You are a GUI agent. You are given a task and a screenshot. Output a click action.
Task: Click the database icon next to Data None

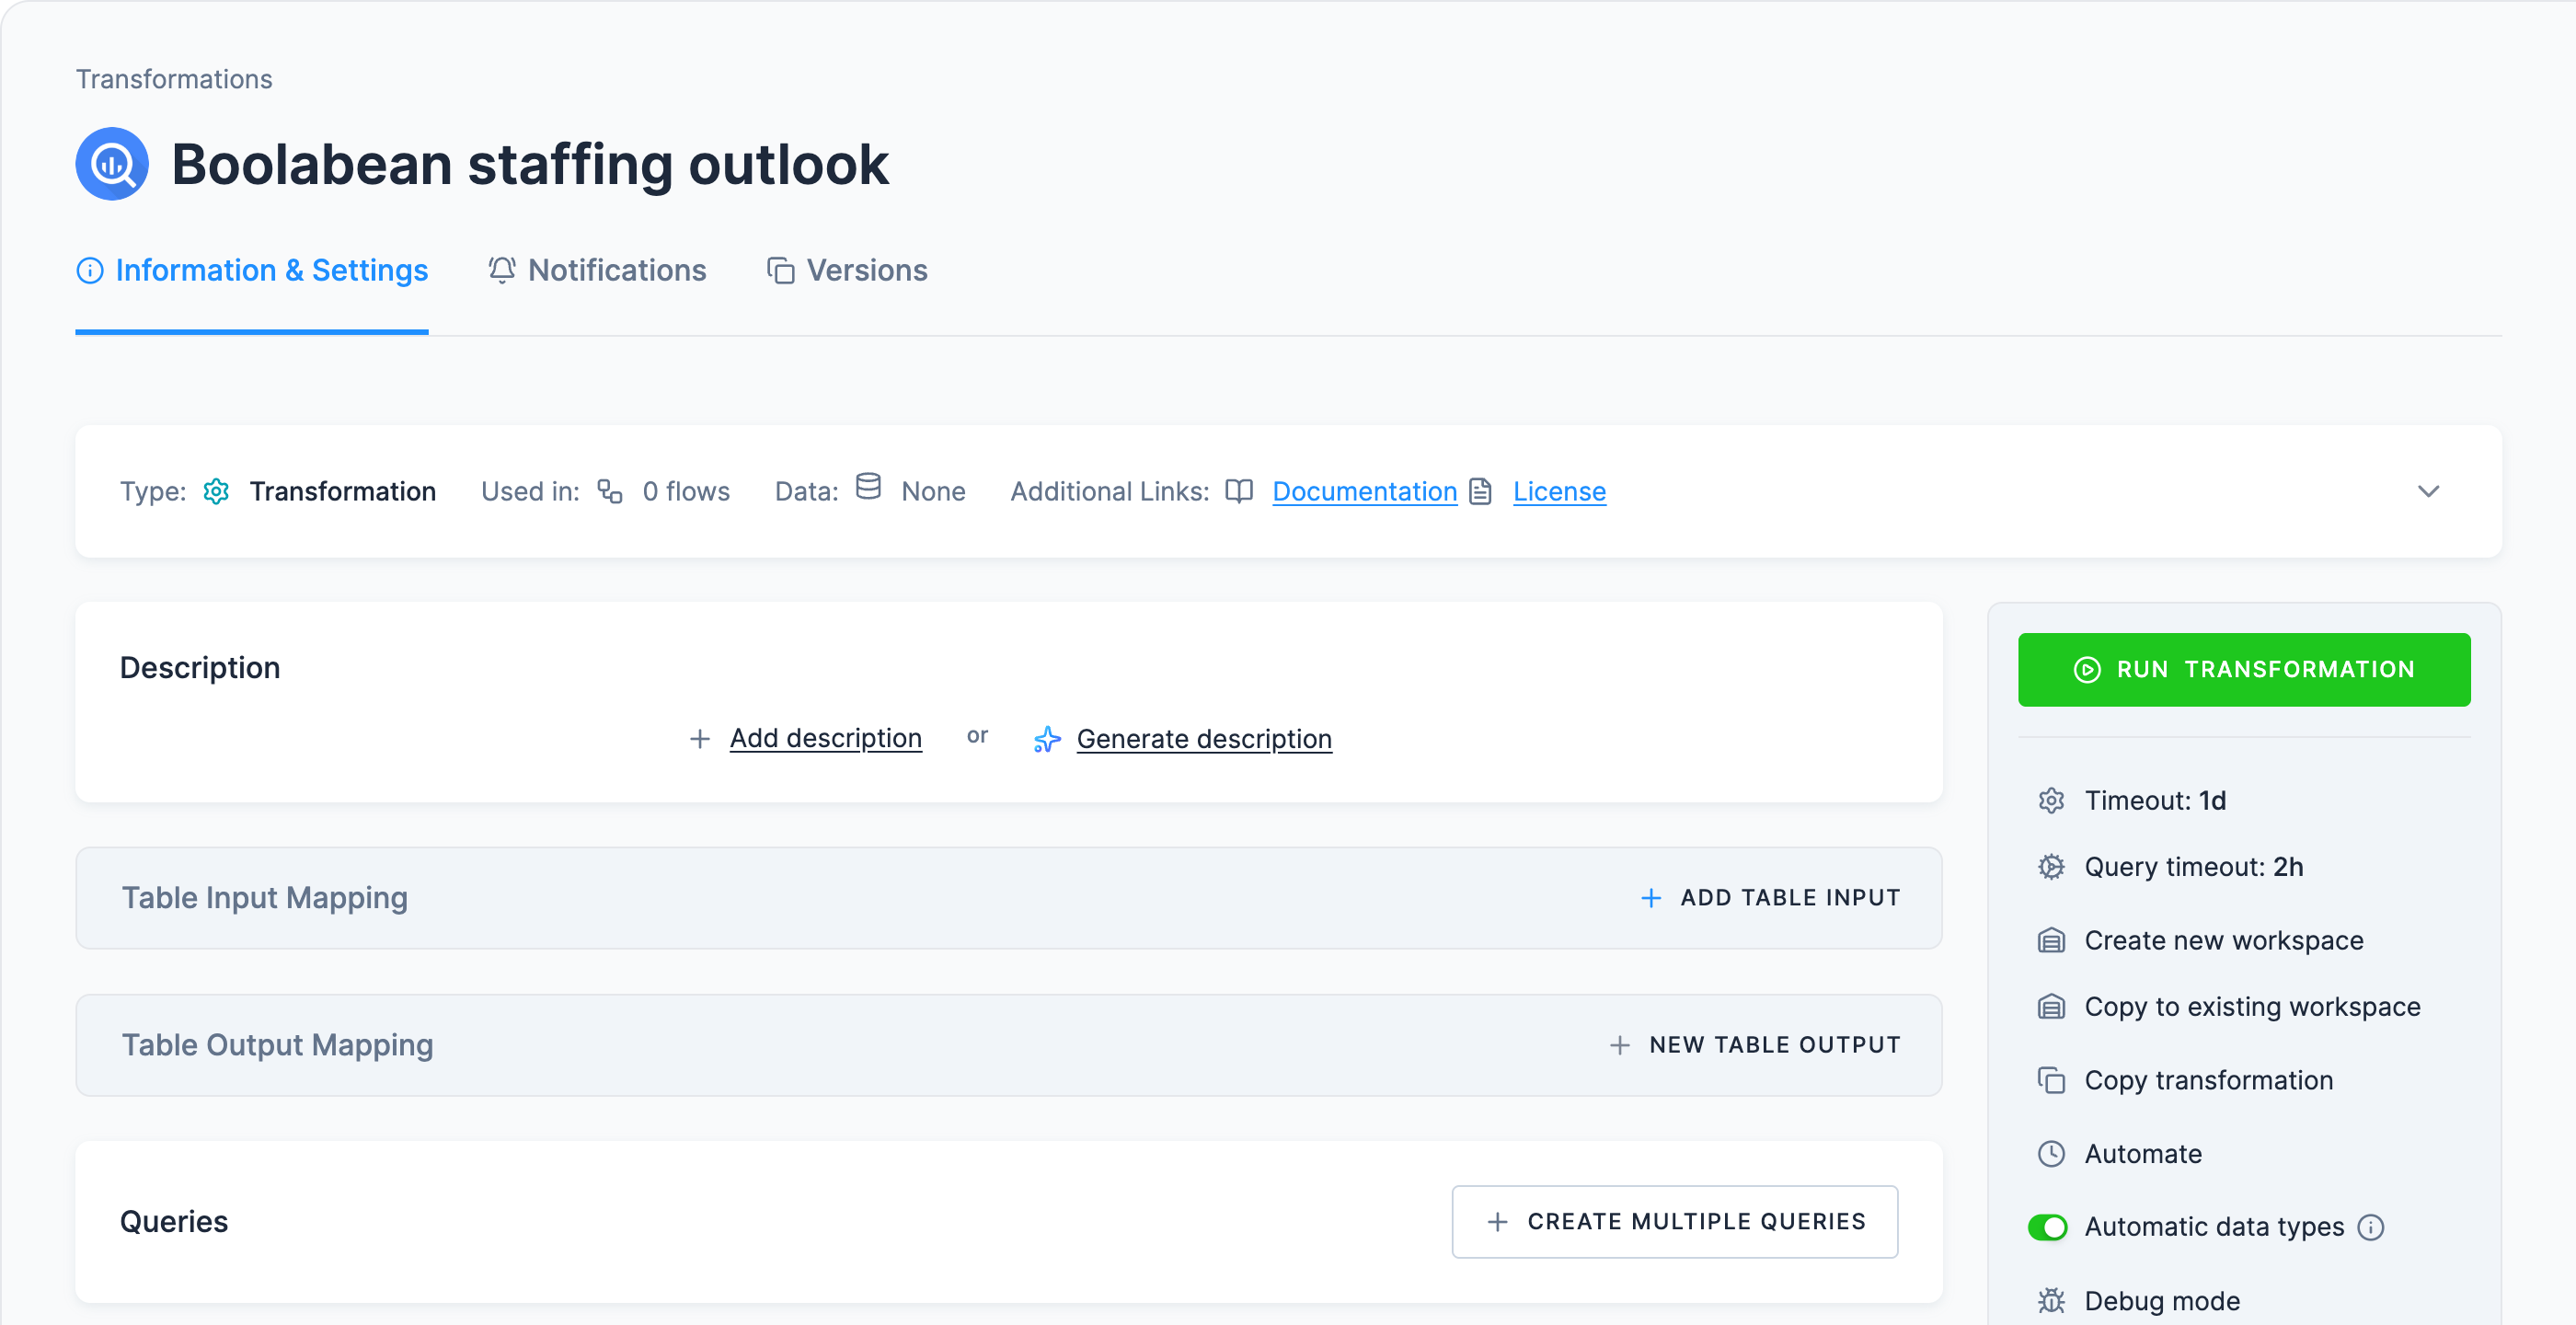868,487
